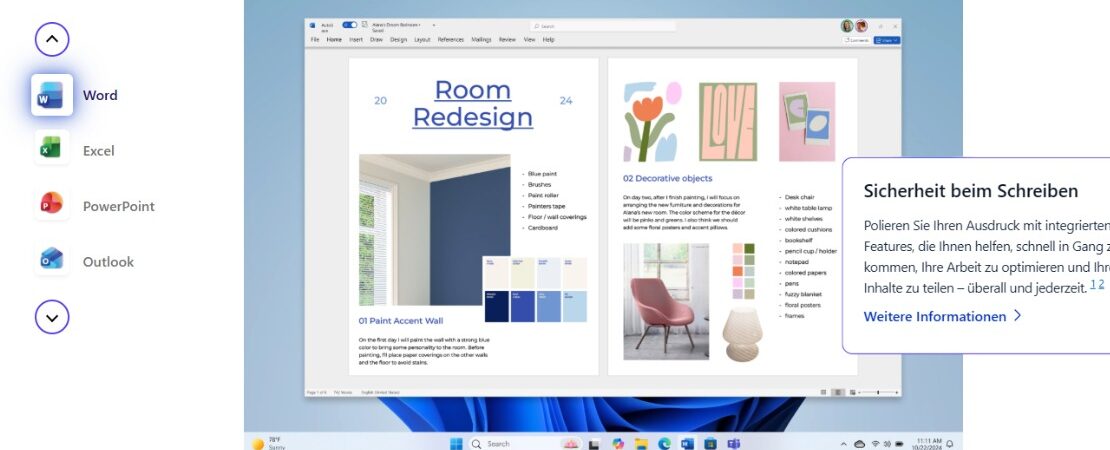Select the LOVE poster image
This screenshot has width=1110, height=450.
pyautogui.click(x=728, y=122)
